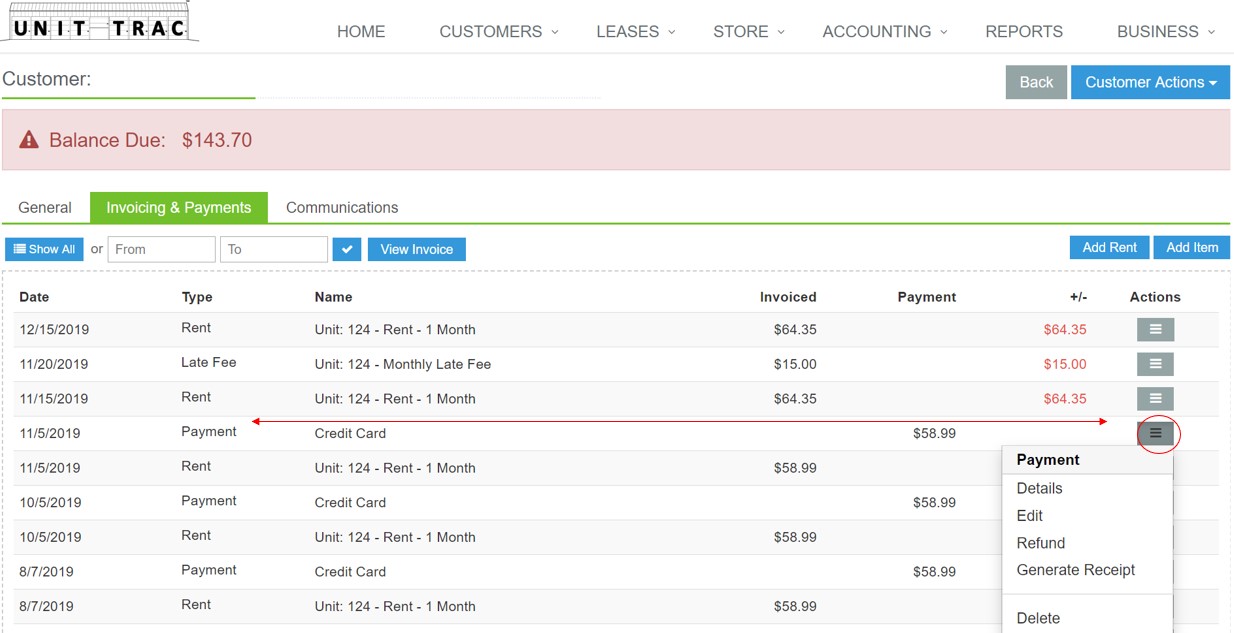Click the 12/15/2019 date cell

pos(54,329)
